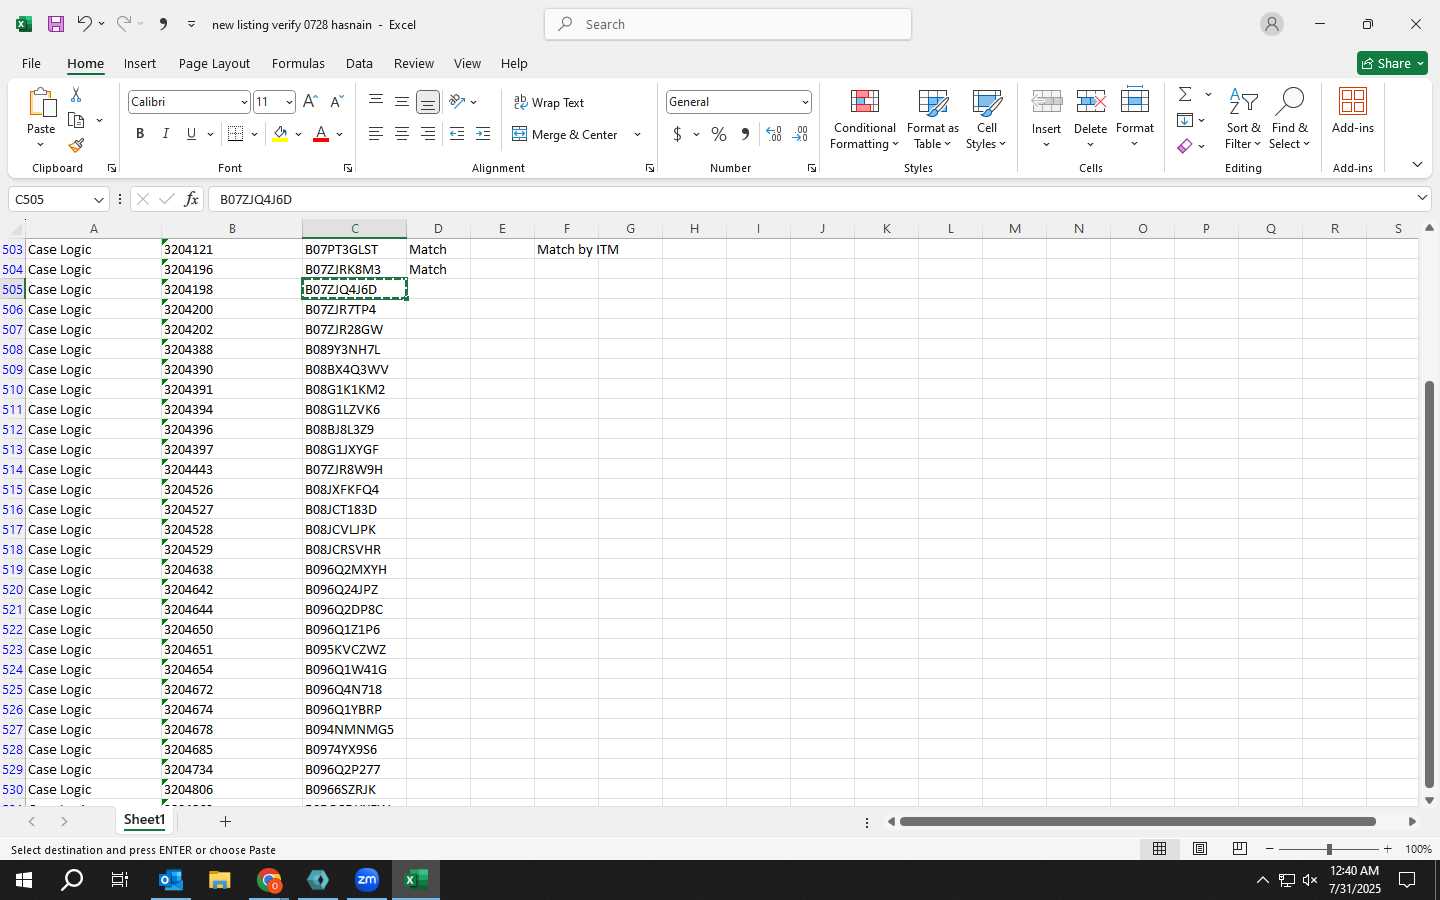Cut selection with the scissors icon
The width and height of the screenshot is (1440, 900).
pyautogui.click(x=76, y=94)
